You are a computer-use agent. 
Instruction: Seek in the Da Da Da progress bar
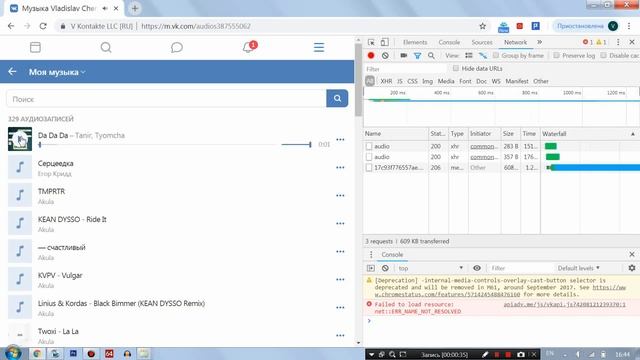(158, 144)
